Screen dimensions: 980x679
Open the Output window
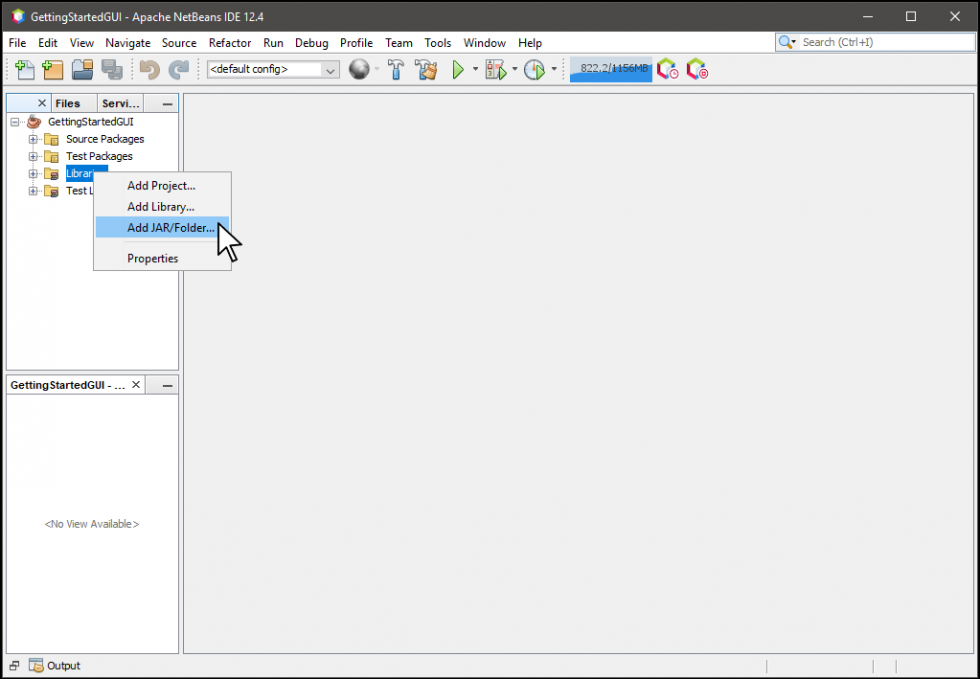(55, 665)
